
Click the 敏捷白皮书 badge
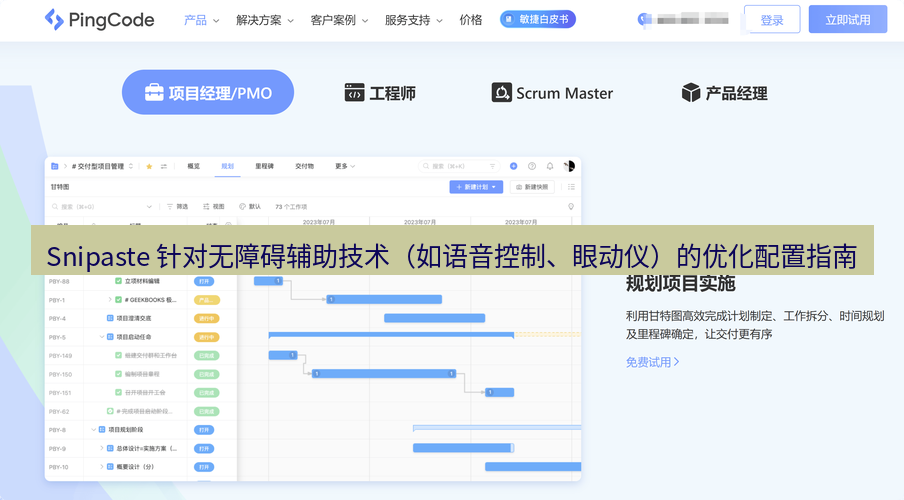pyautogui.click(x=538, y=20)
